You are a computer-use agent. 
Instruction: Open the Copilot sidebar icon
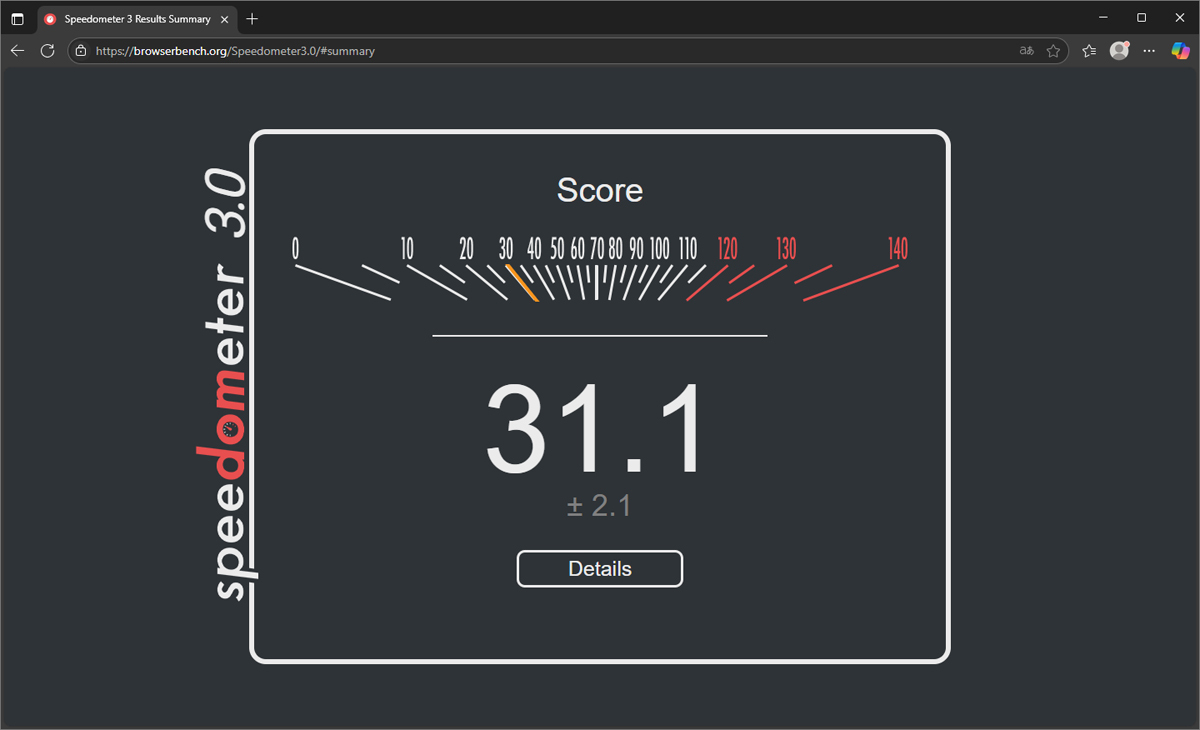(1181, 51)
